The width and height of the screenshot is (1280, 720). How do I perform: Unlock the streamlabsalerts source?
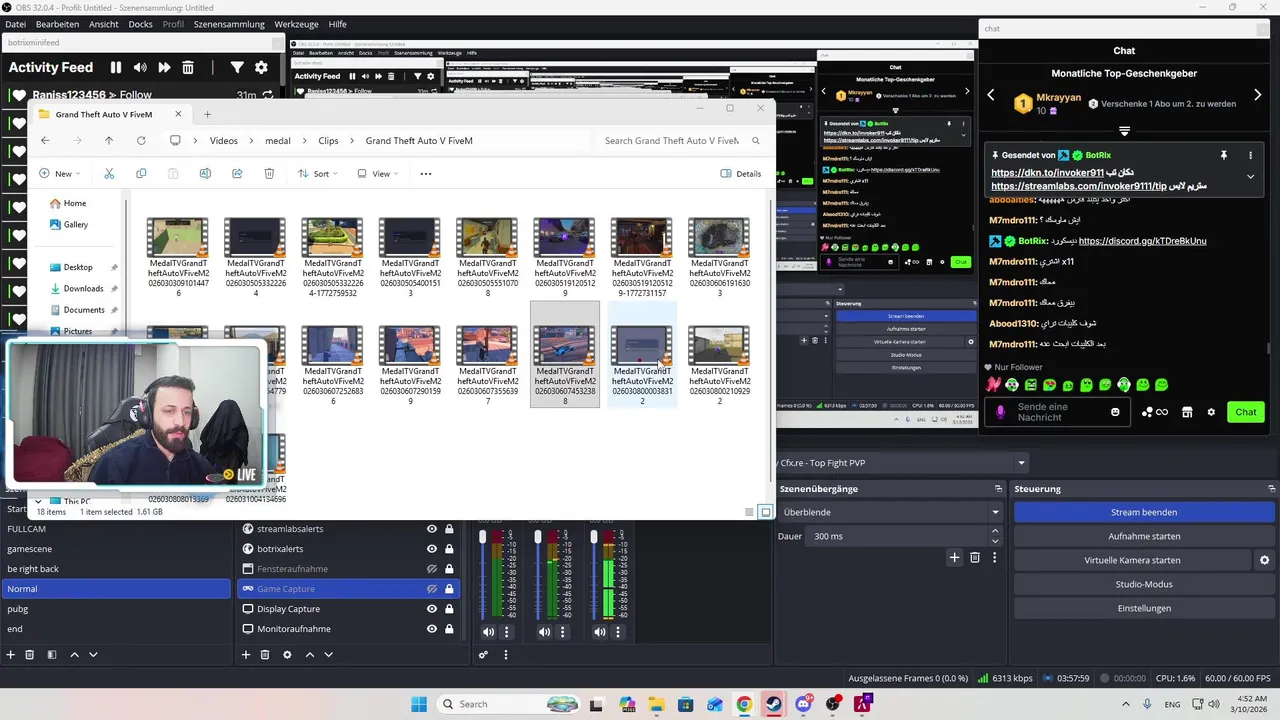click(449, 529)
